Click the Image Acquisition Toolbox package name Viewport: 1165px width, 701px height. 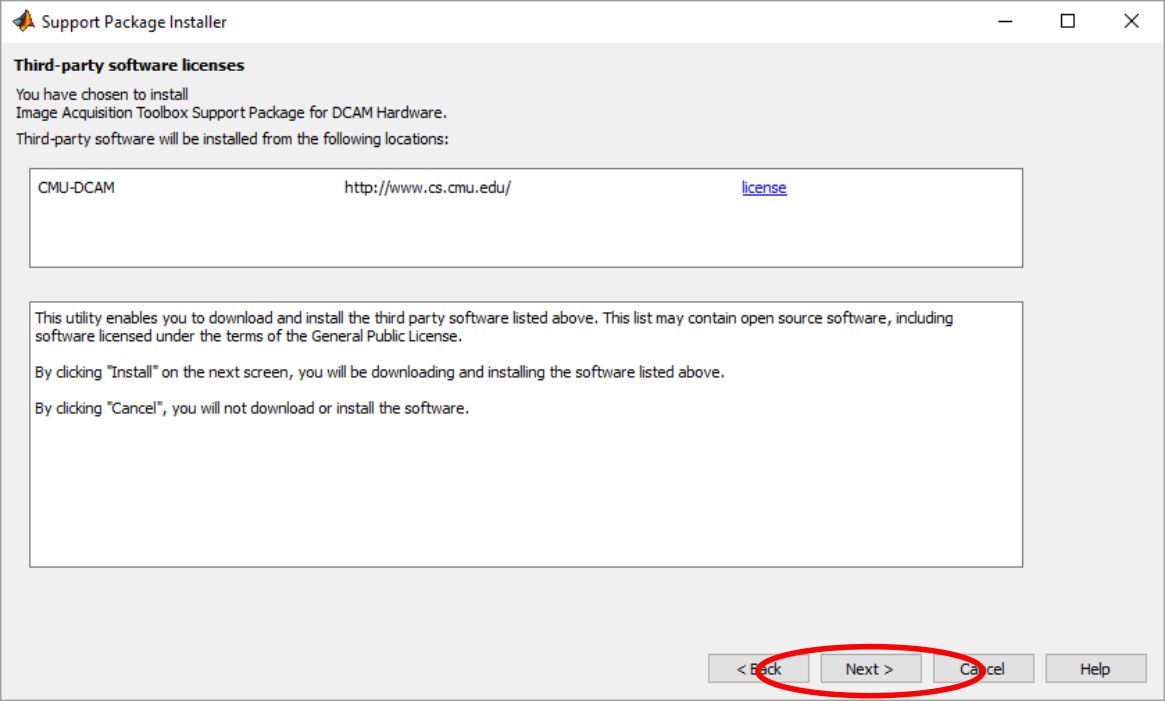(231, 112)
